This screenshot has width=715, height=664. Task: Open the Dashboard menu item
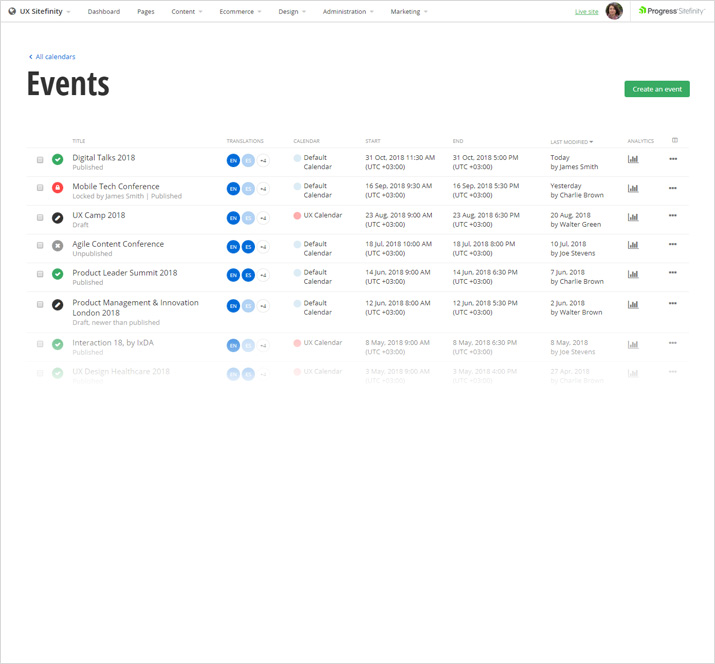point(104,11)
